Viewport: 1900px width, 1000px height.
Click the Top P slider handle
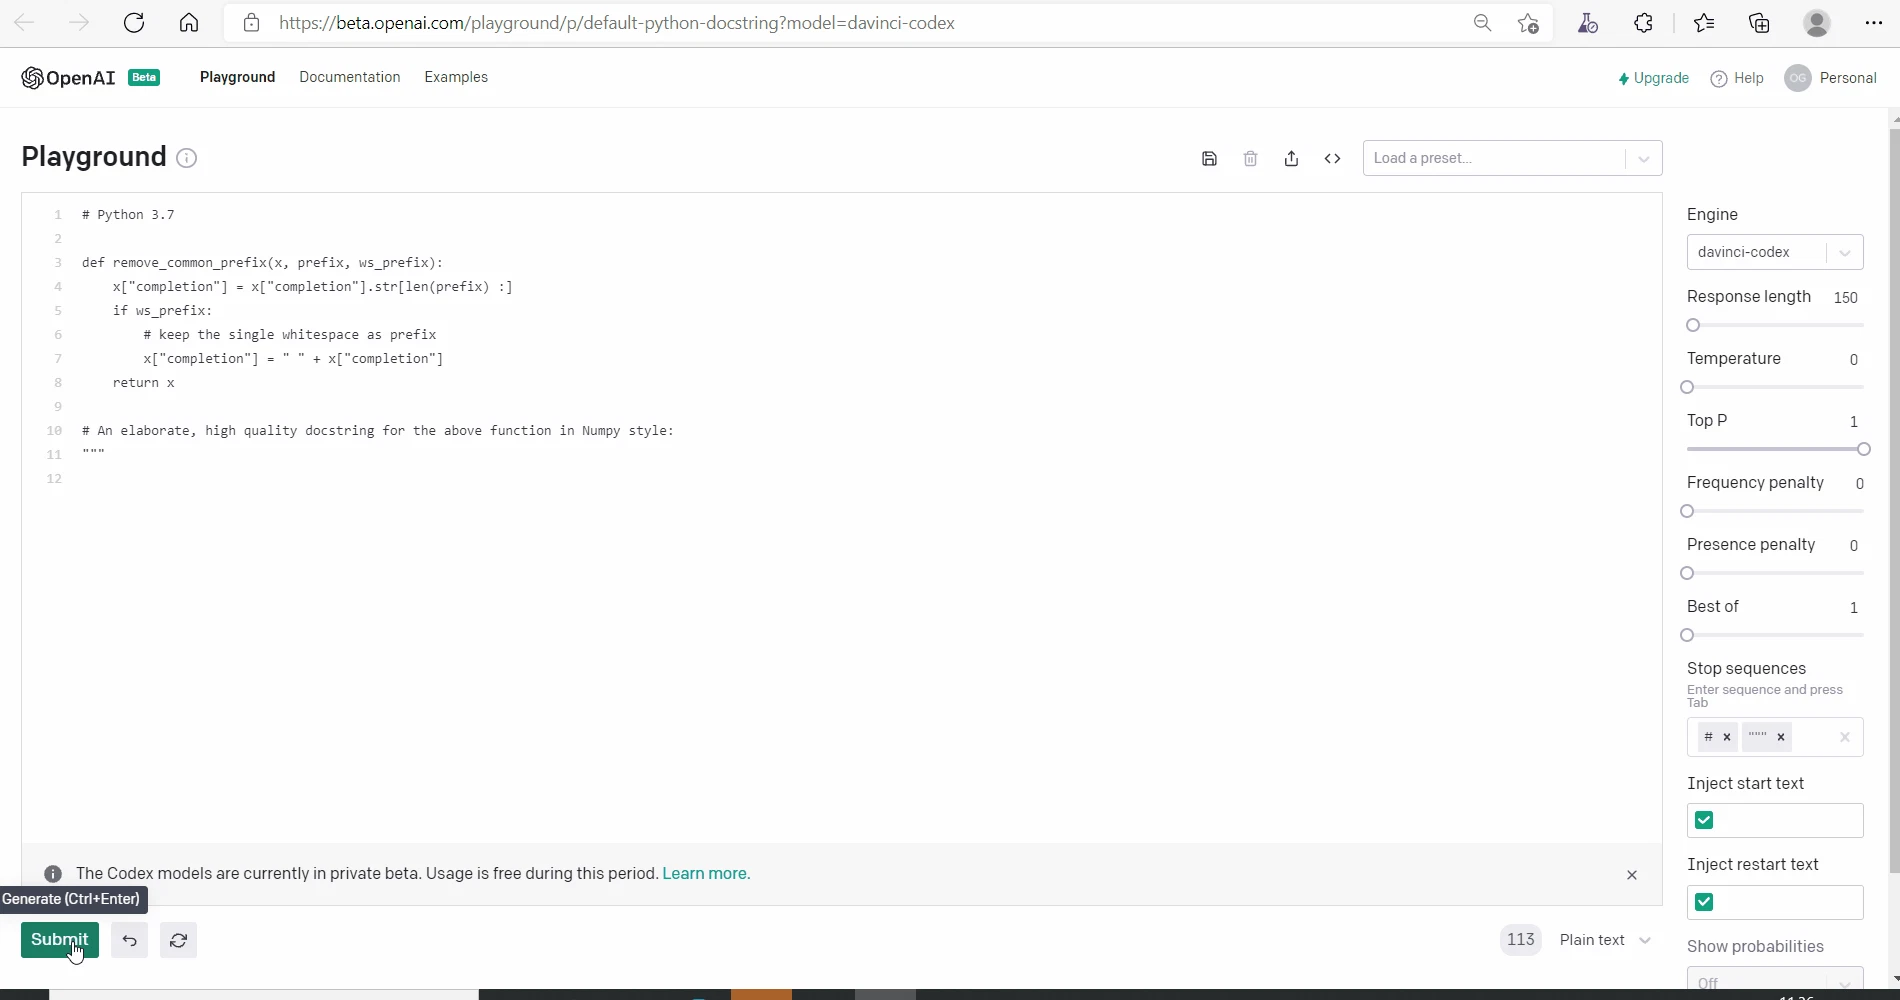tap(1863, 449)
